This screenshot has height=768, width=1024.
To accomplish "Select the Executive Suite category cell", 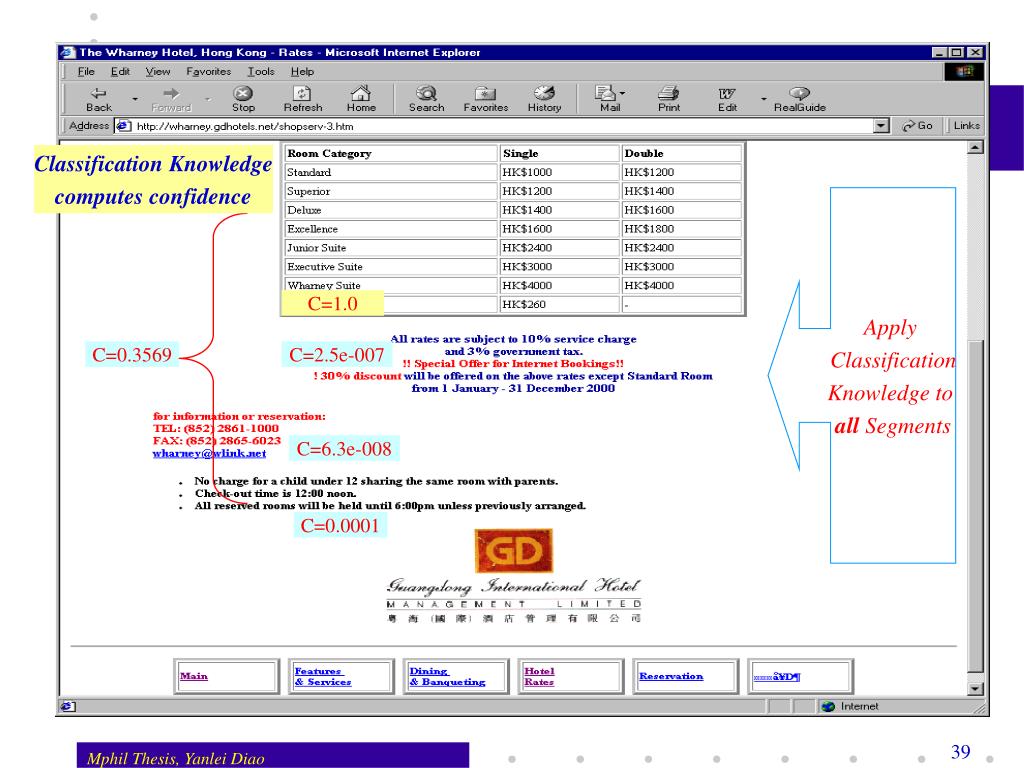I will click(391, 267).
